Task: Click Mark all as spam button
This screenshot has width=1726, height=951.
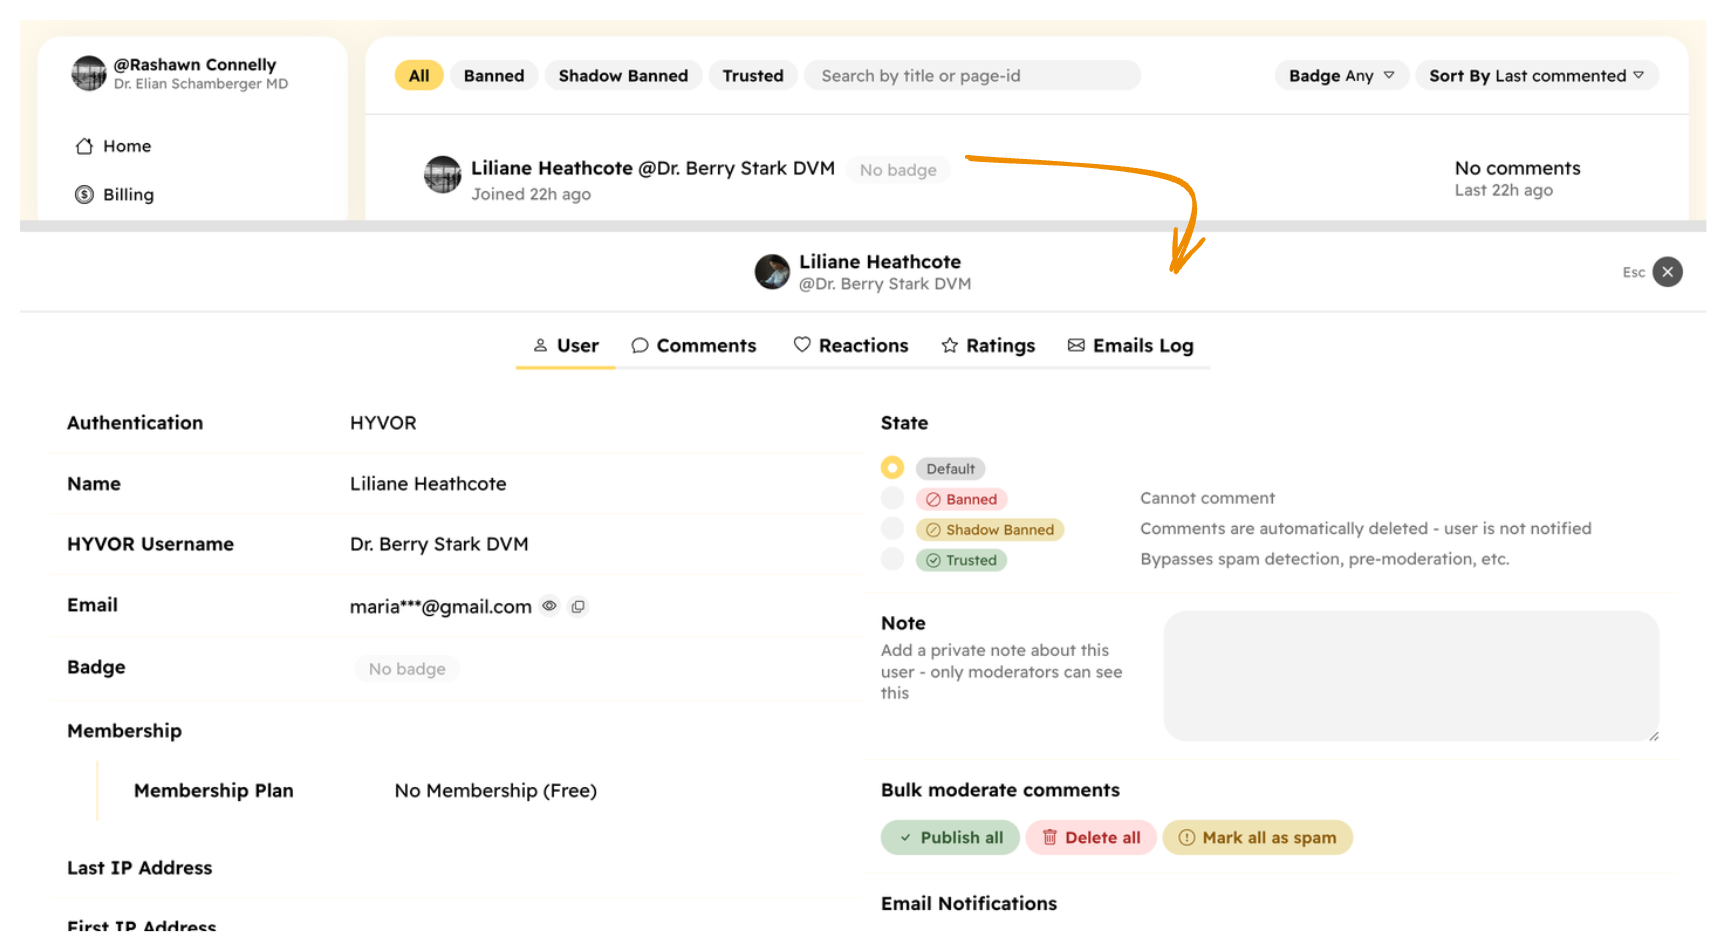Action: [1257, 838]
